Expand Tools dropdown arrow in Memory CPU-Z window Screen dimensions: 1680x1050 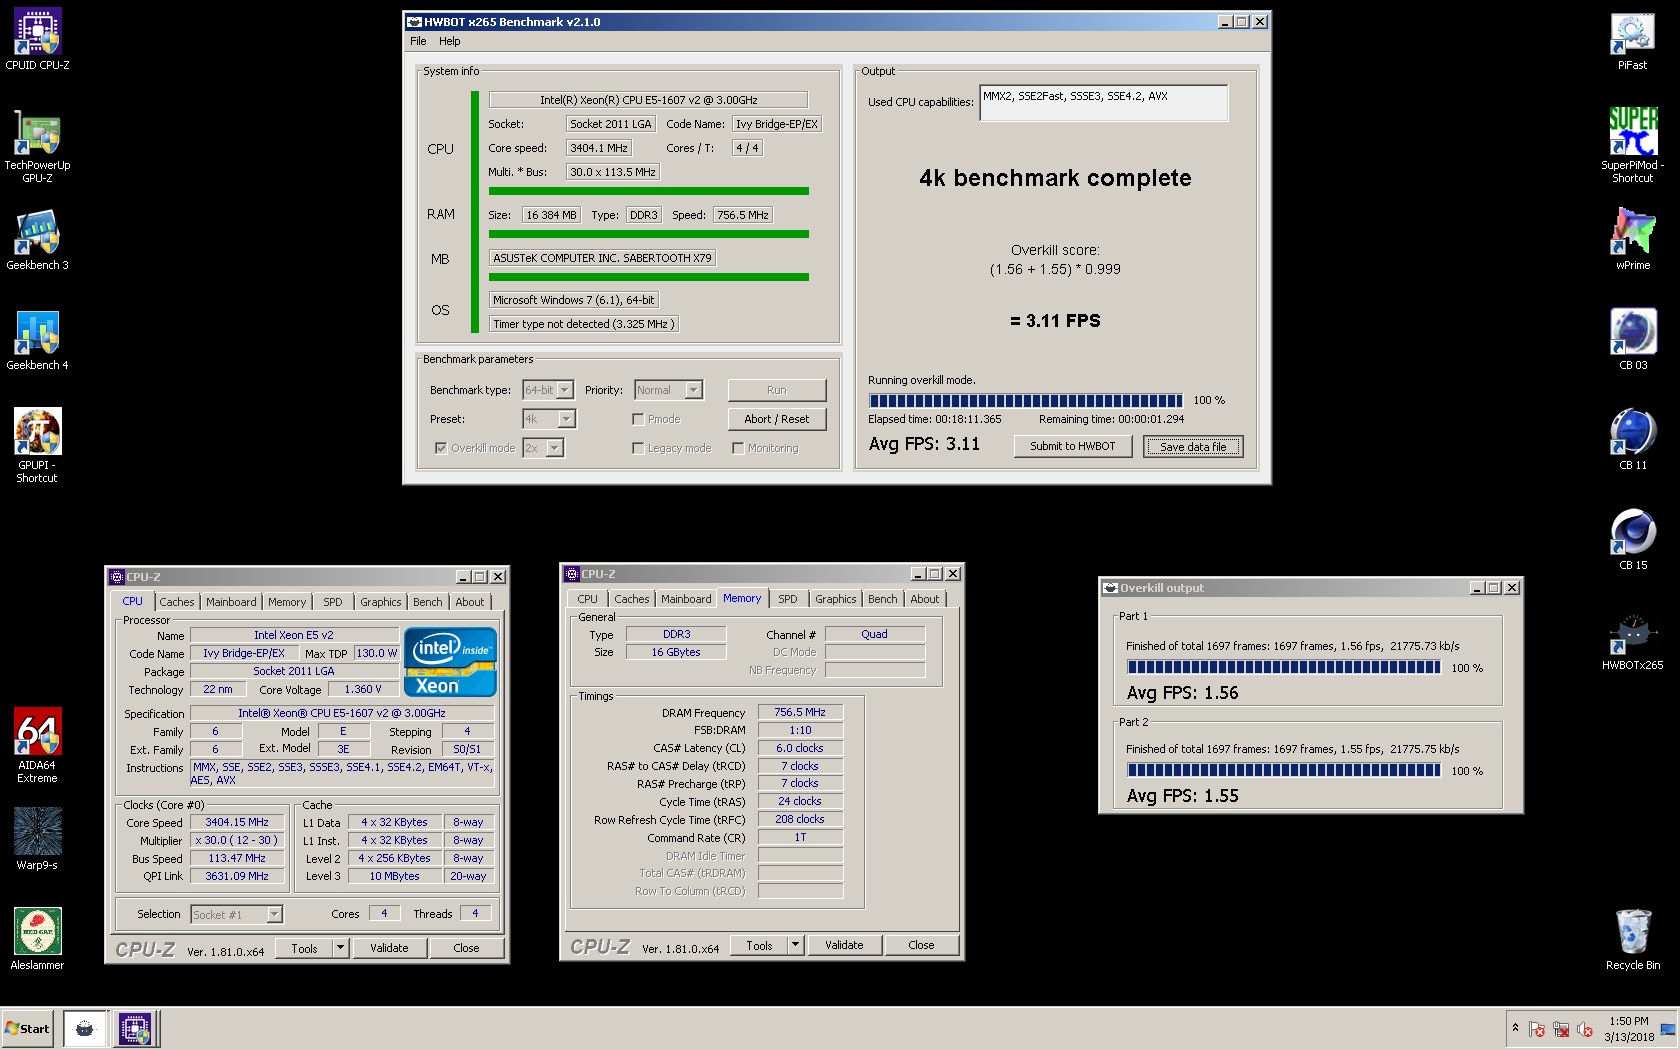(795, 945)
